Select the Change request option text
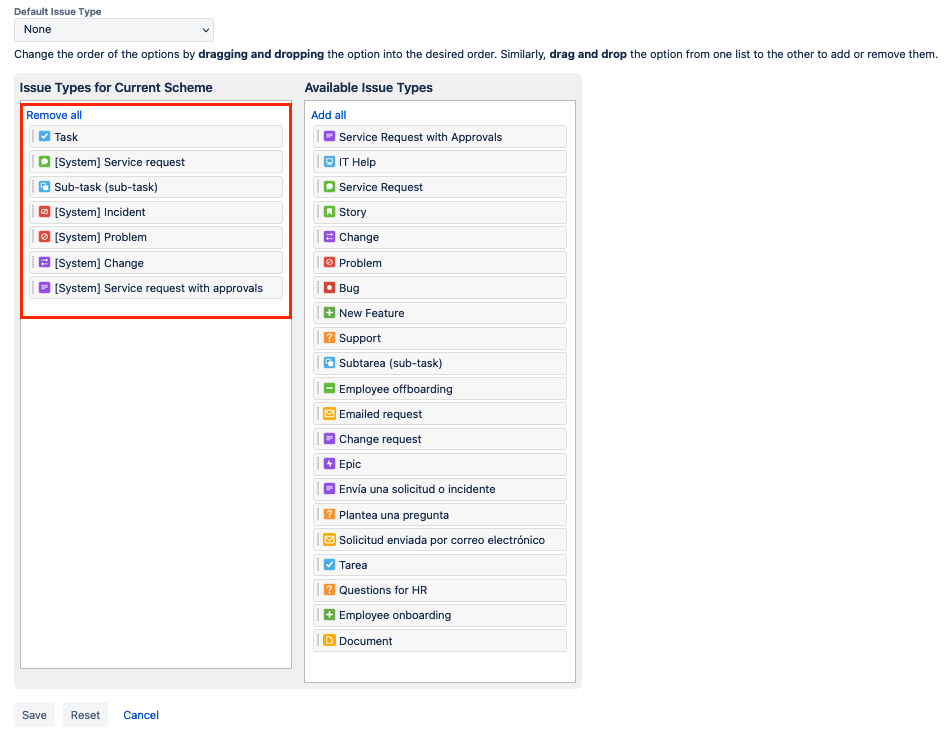Image resolution: width=949 pixels, height=733 pixels. click(x=380, y=439)
